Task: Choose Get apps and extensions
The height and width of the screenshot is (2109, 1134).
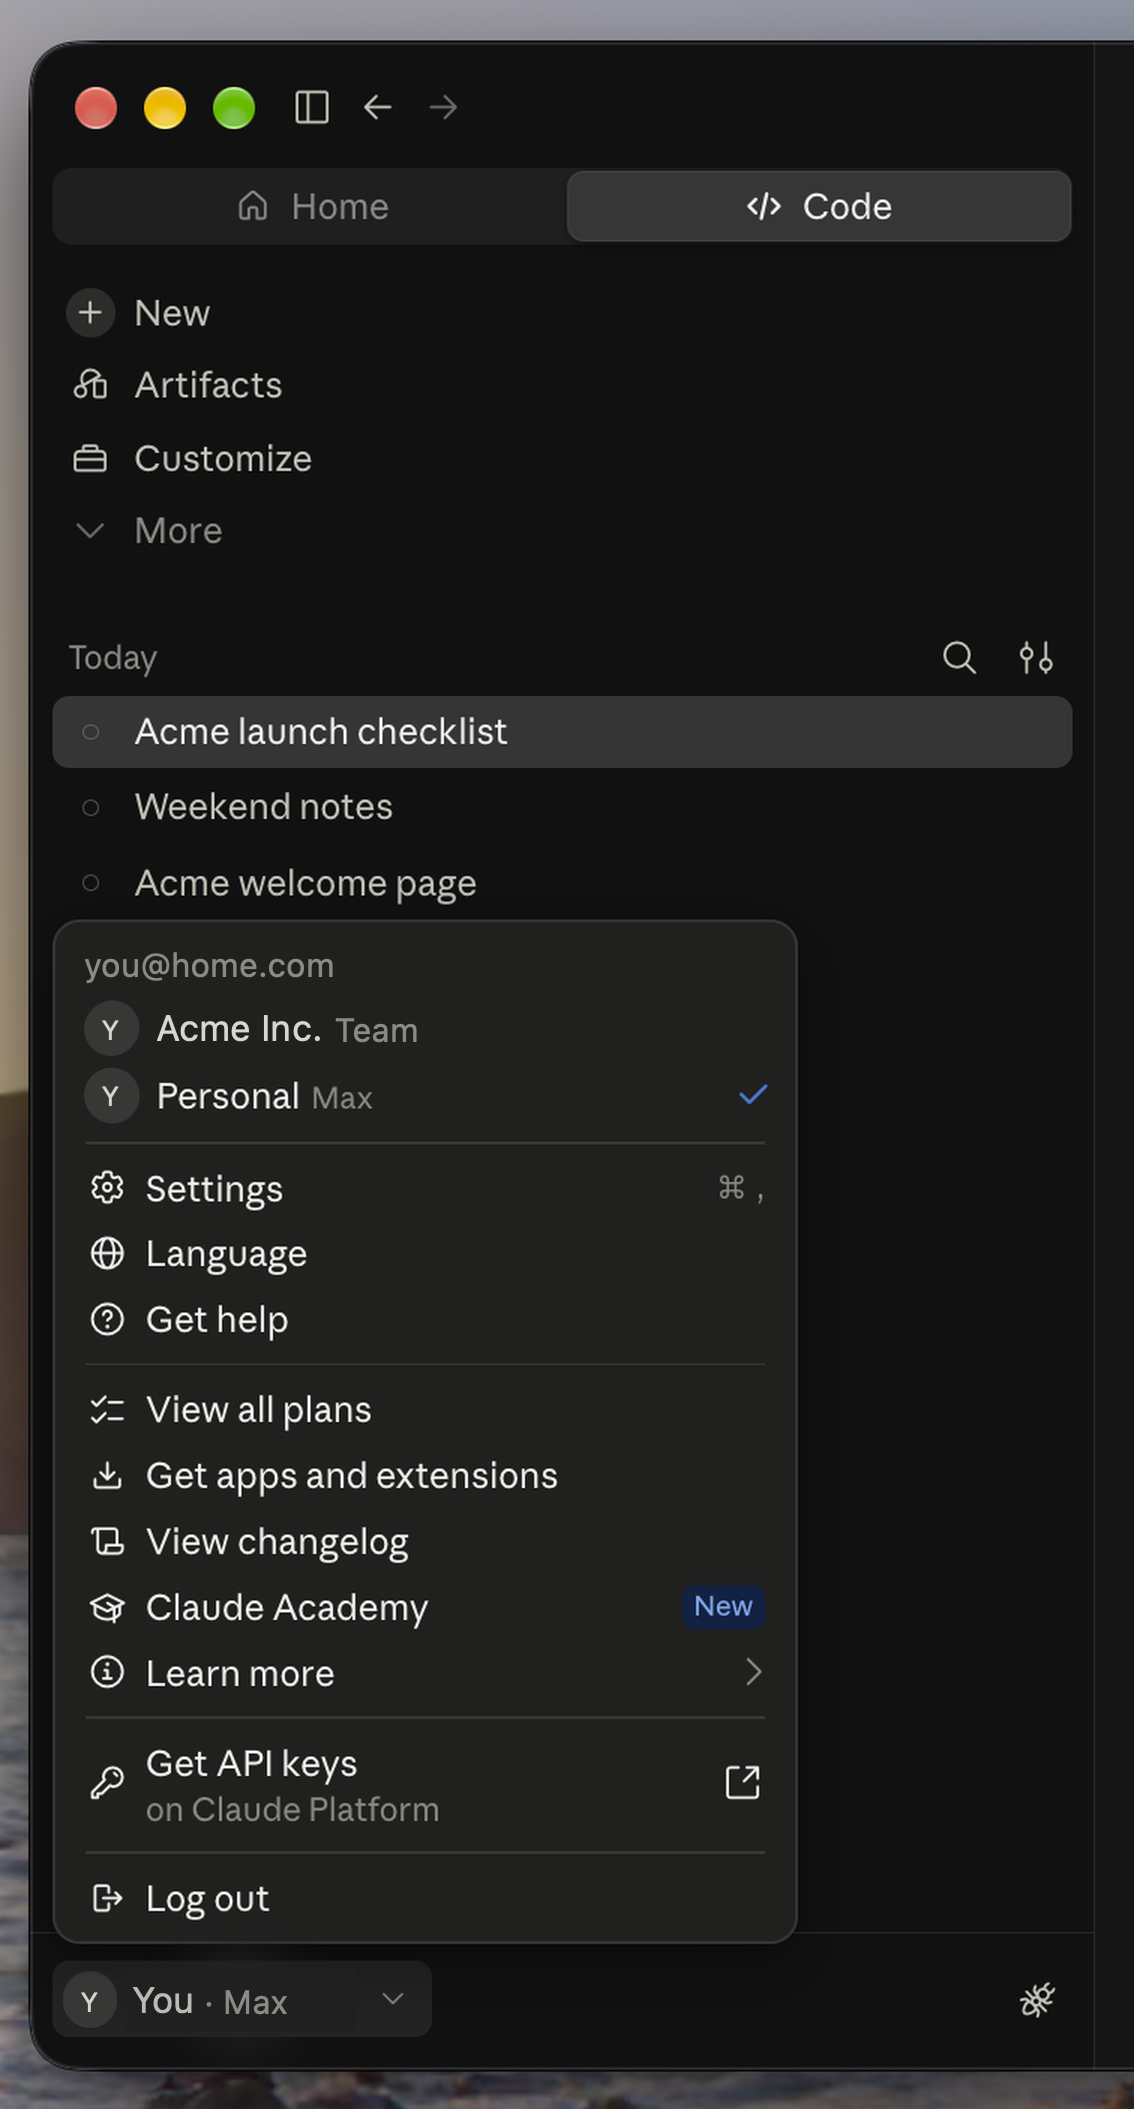Action: (425, 1476)
